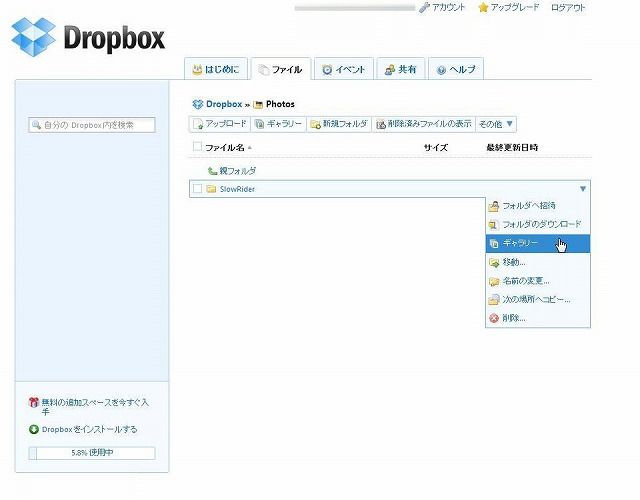Viewport: 640px width, 500px height.
Task: Click the アップロード button
Action: (220, 124)
